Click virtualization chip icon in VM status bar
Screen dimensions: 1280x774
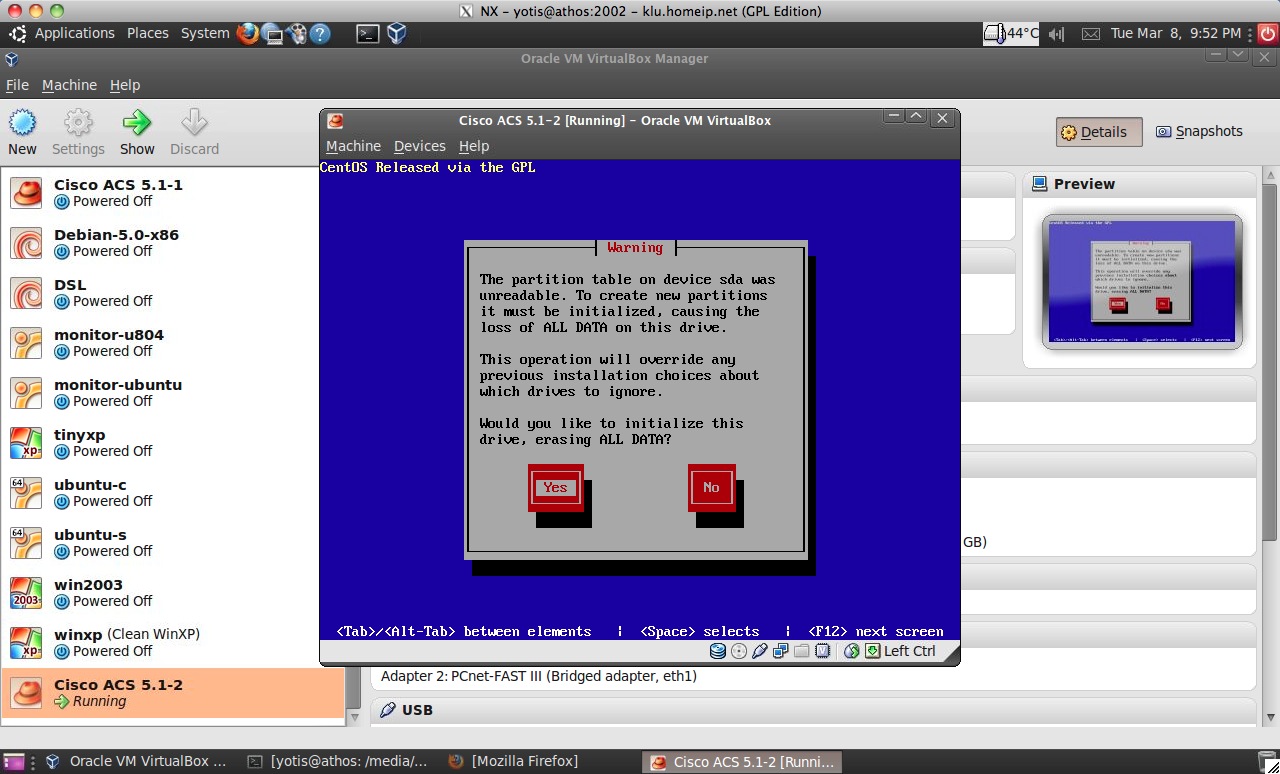(822, 651)
